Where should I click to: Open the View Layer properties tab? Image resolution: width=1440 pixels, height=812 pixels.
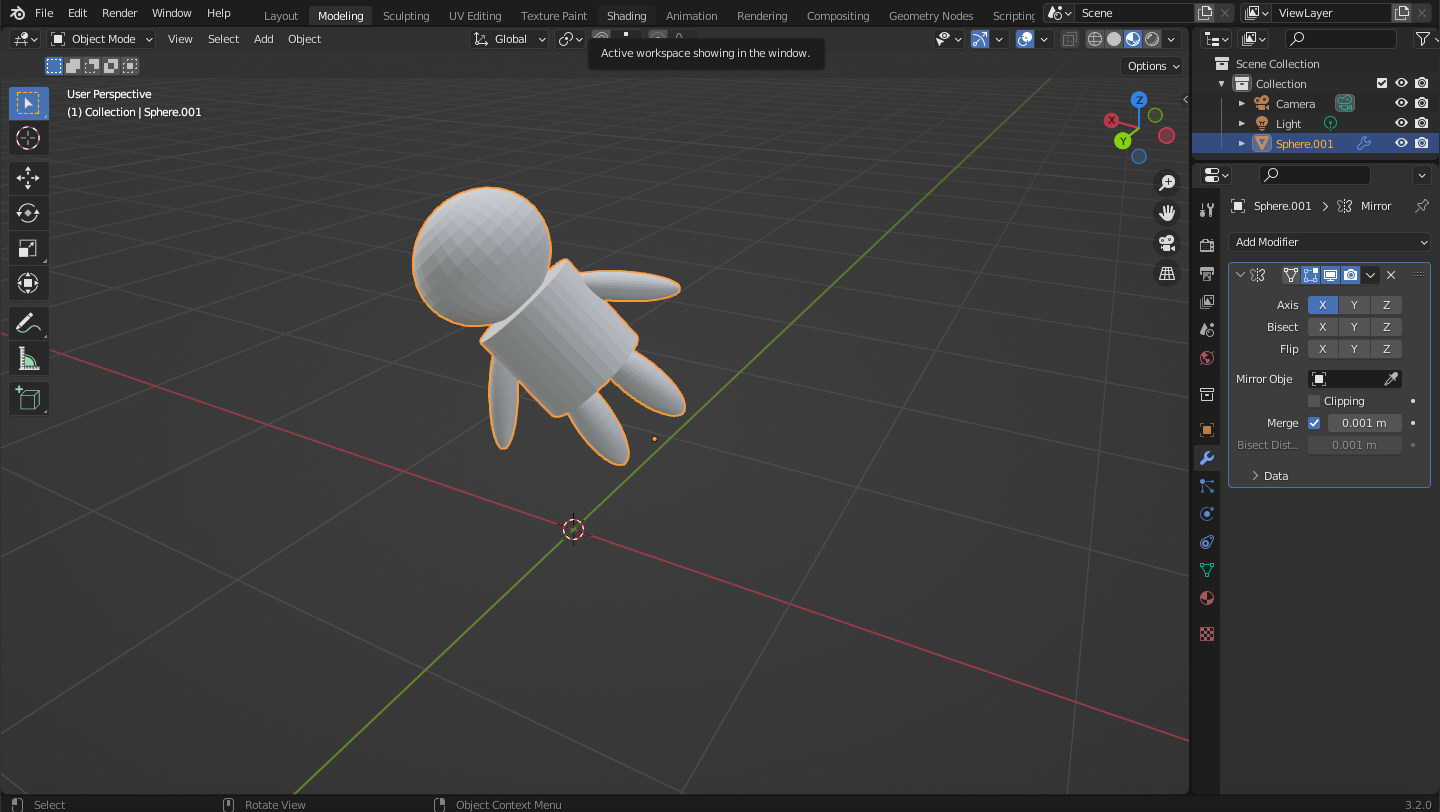pos(1207,301)
